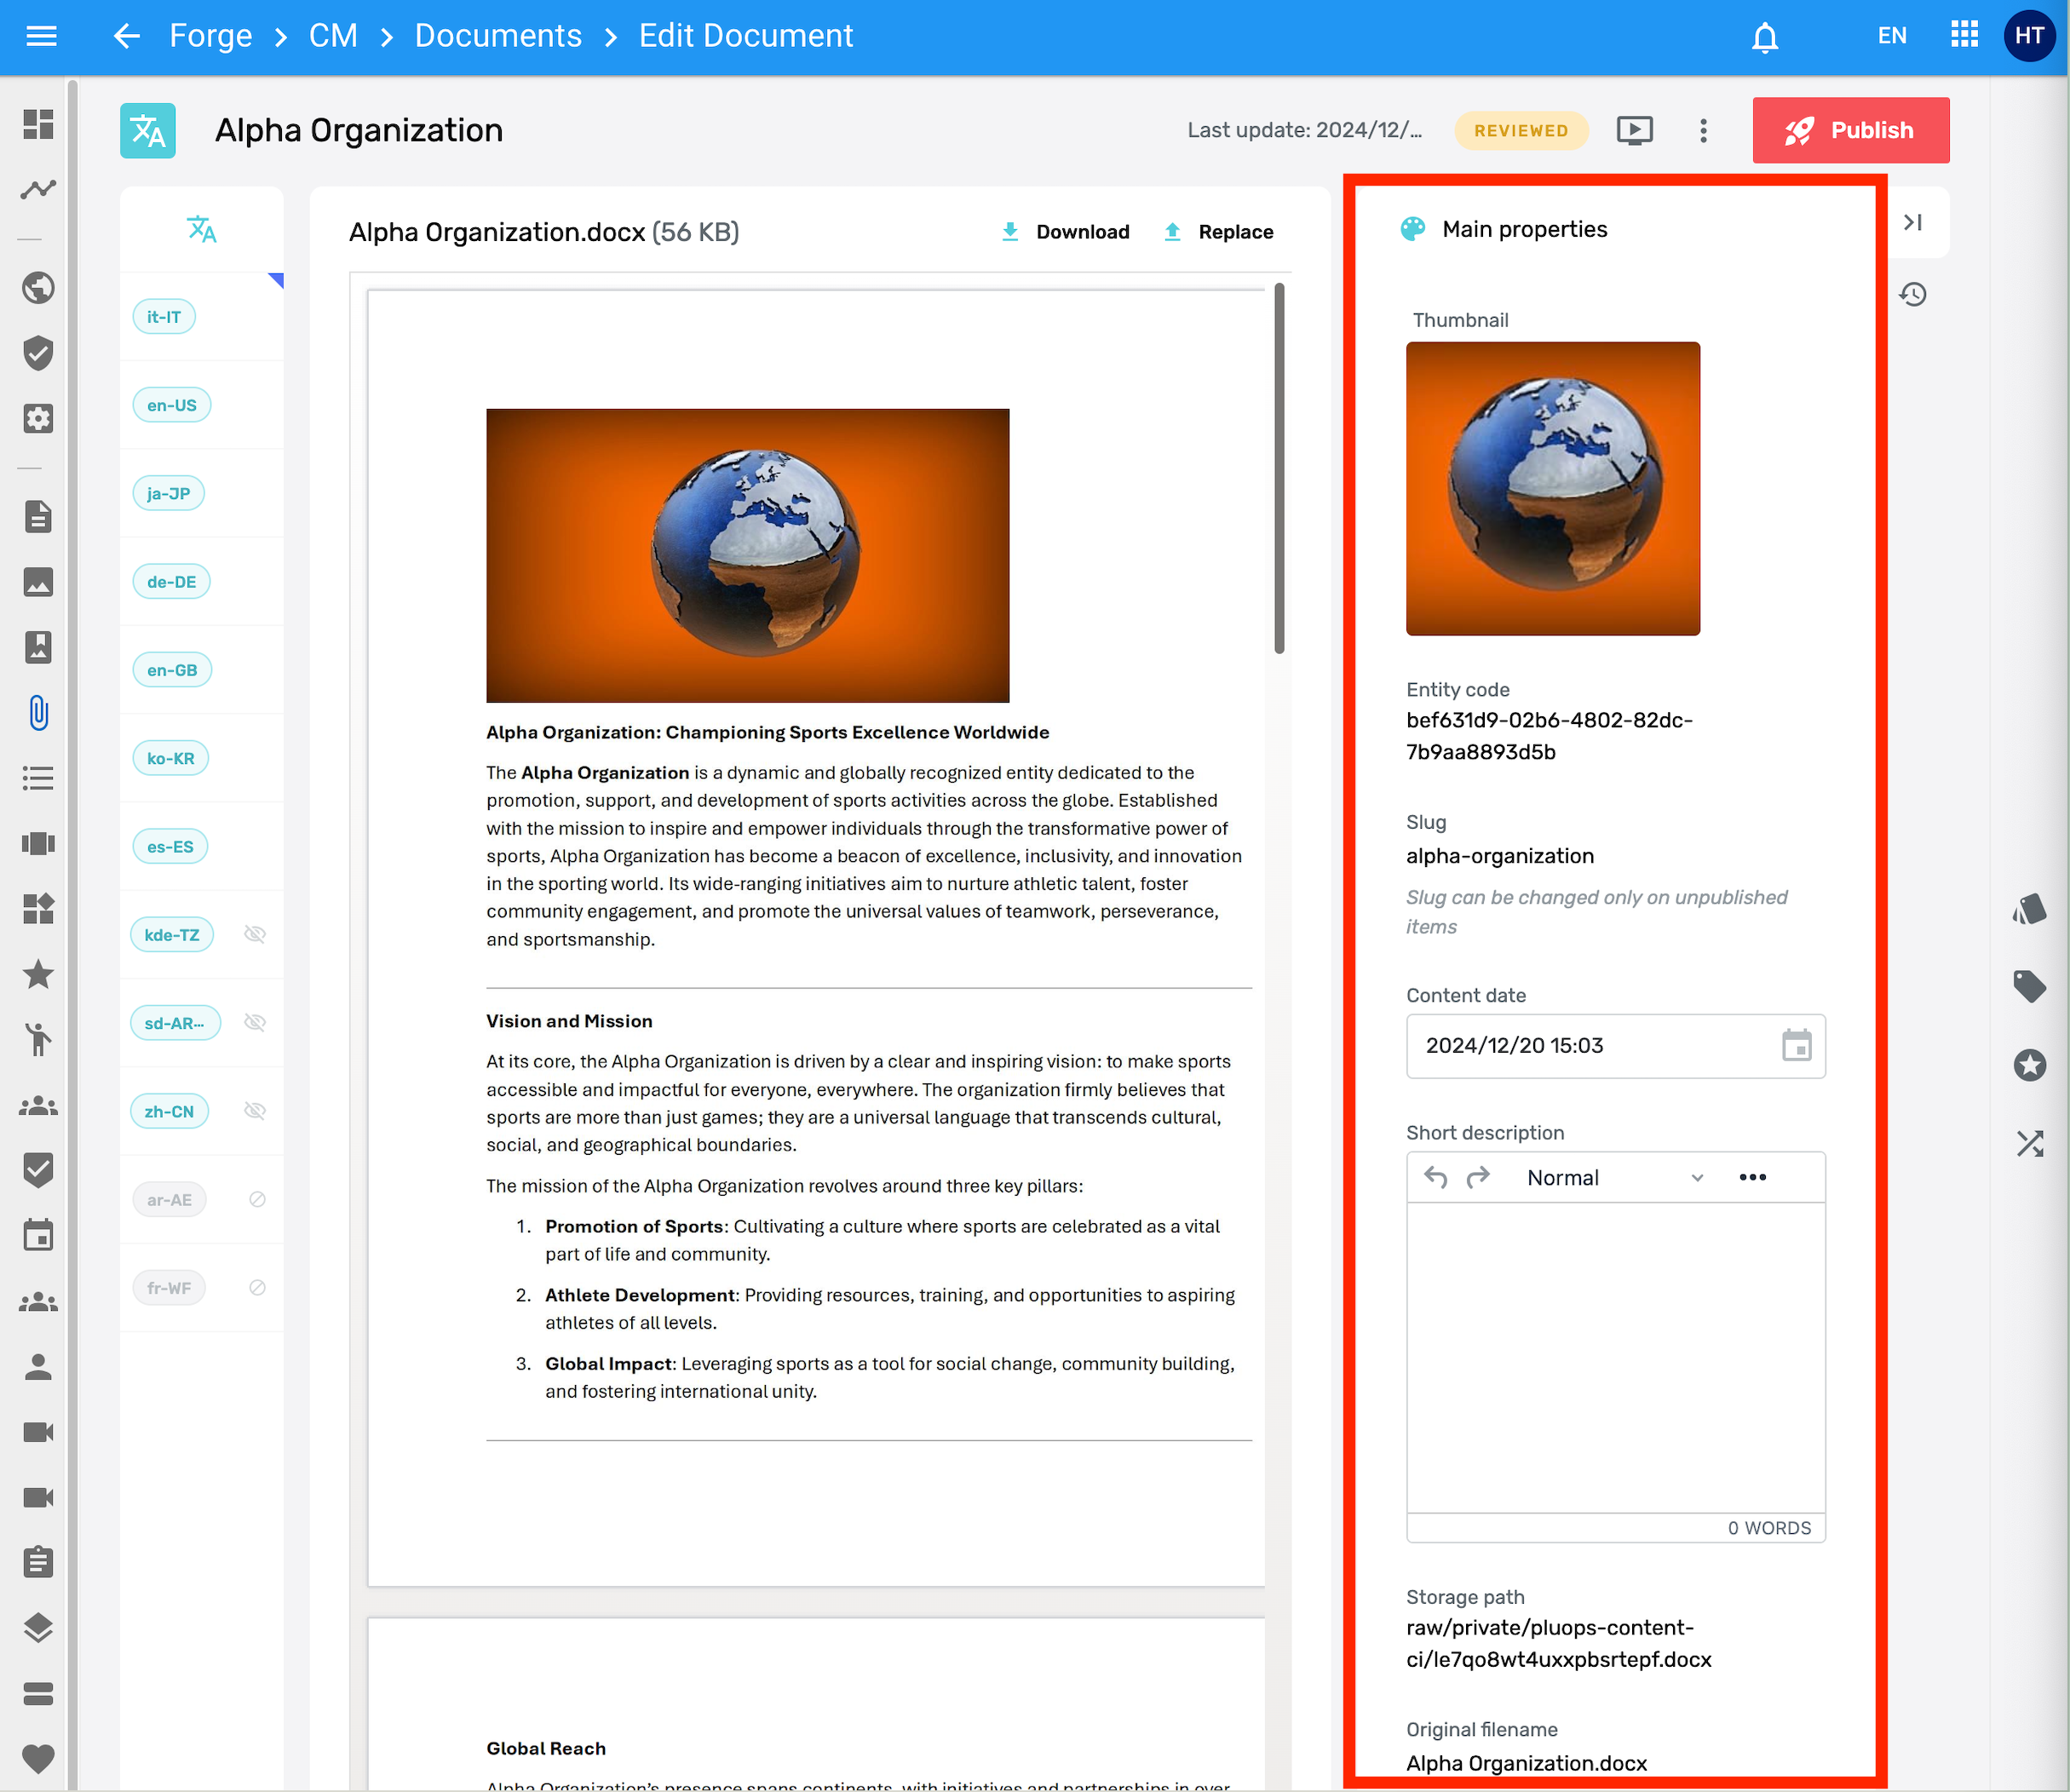Open the calendar picker for Content date
Screen dimensions: 2070x1792
click(x=1796, y=1046)
